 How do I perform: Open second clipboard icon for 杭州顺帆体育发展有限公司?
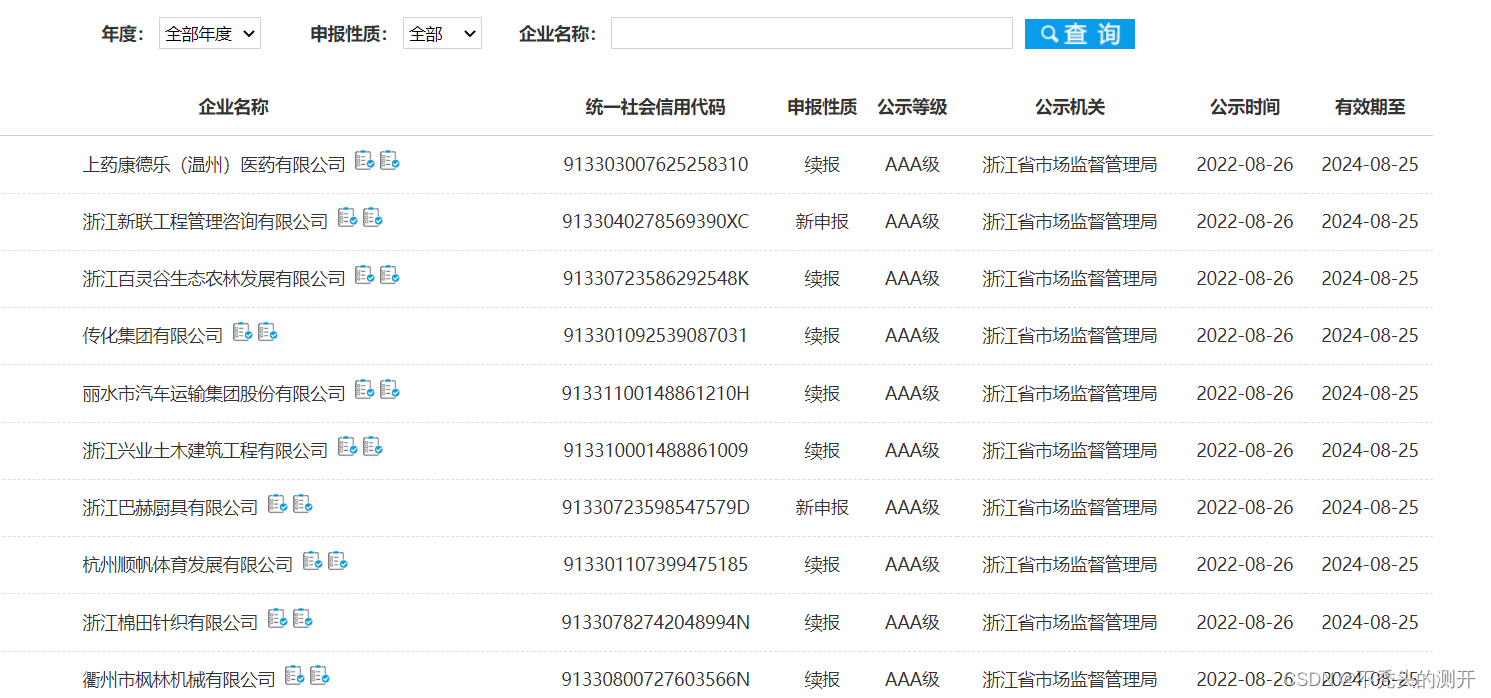(337, 560)
